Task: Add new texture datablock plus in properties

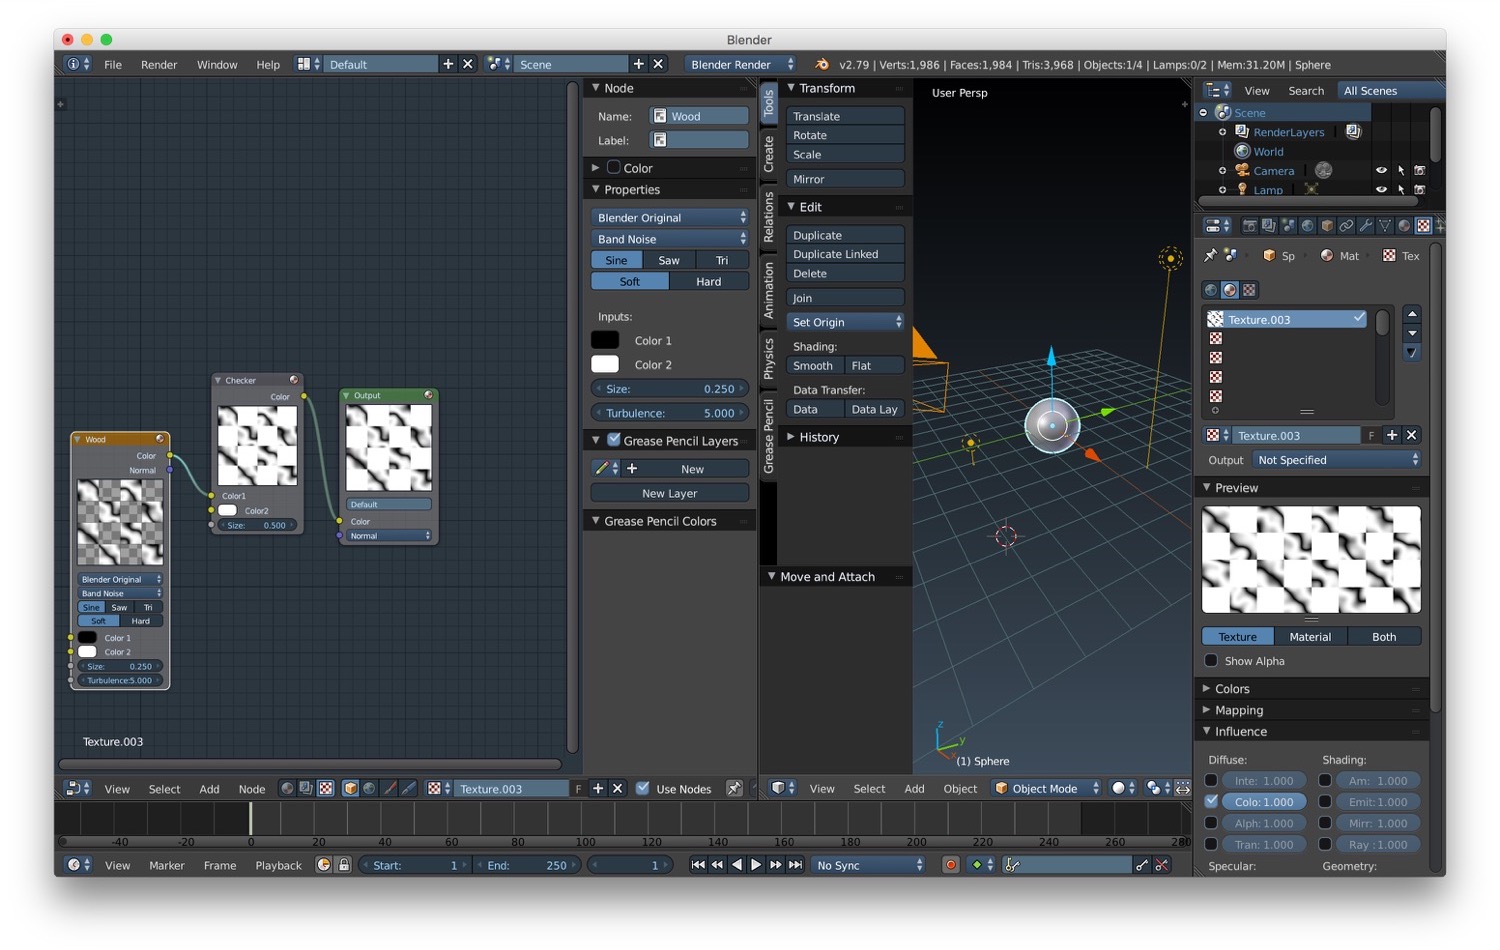Action: click(x=1392, y=435)
